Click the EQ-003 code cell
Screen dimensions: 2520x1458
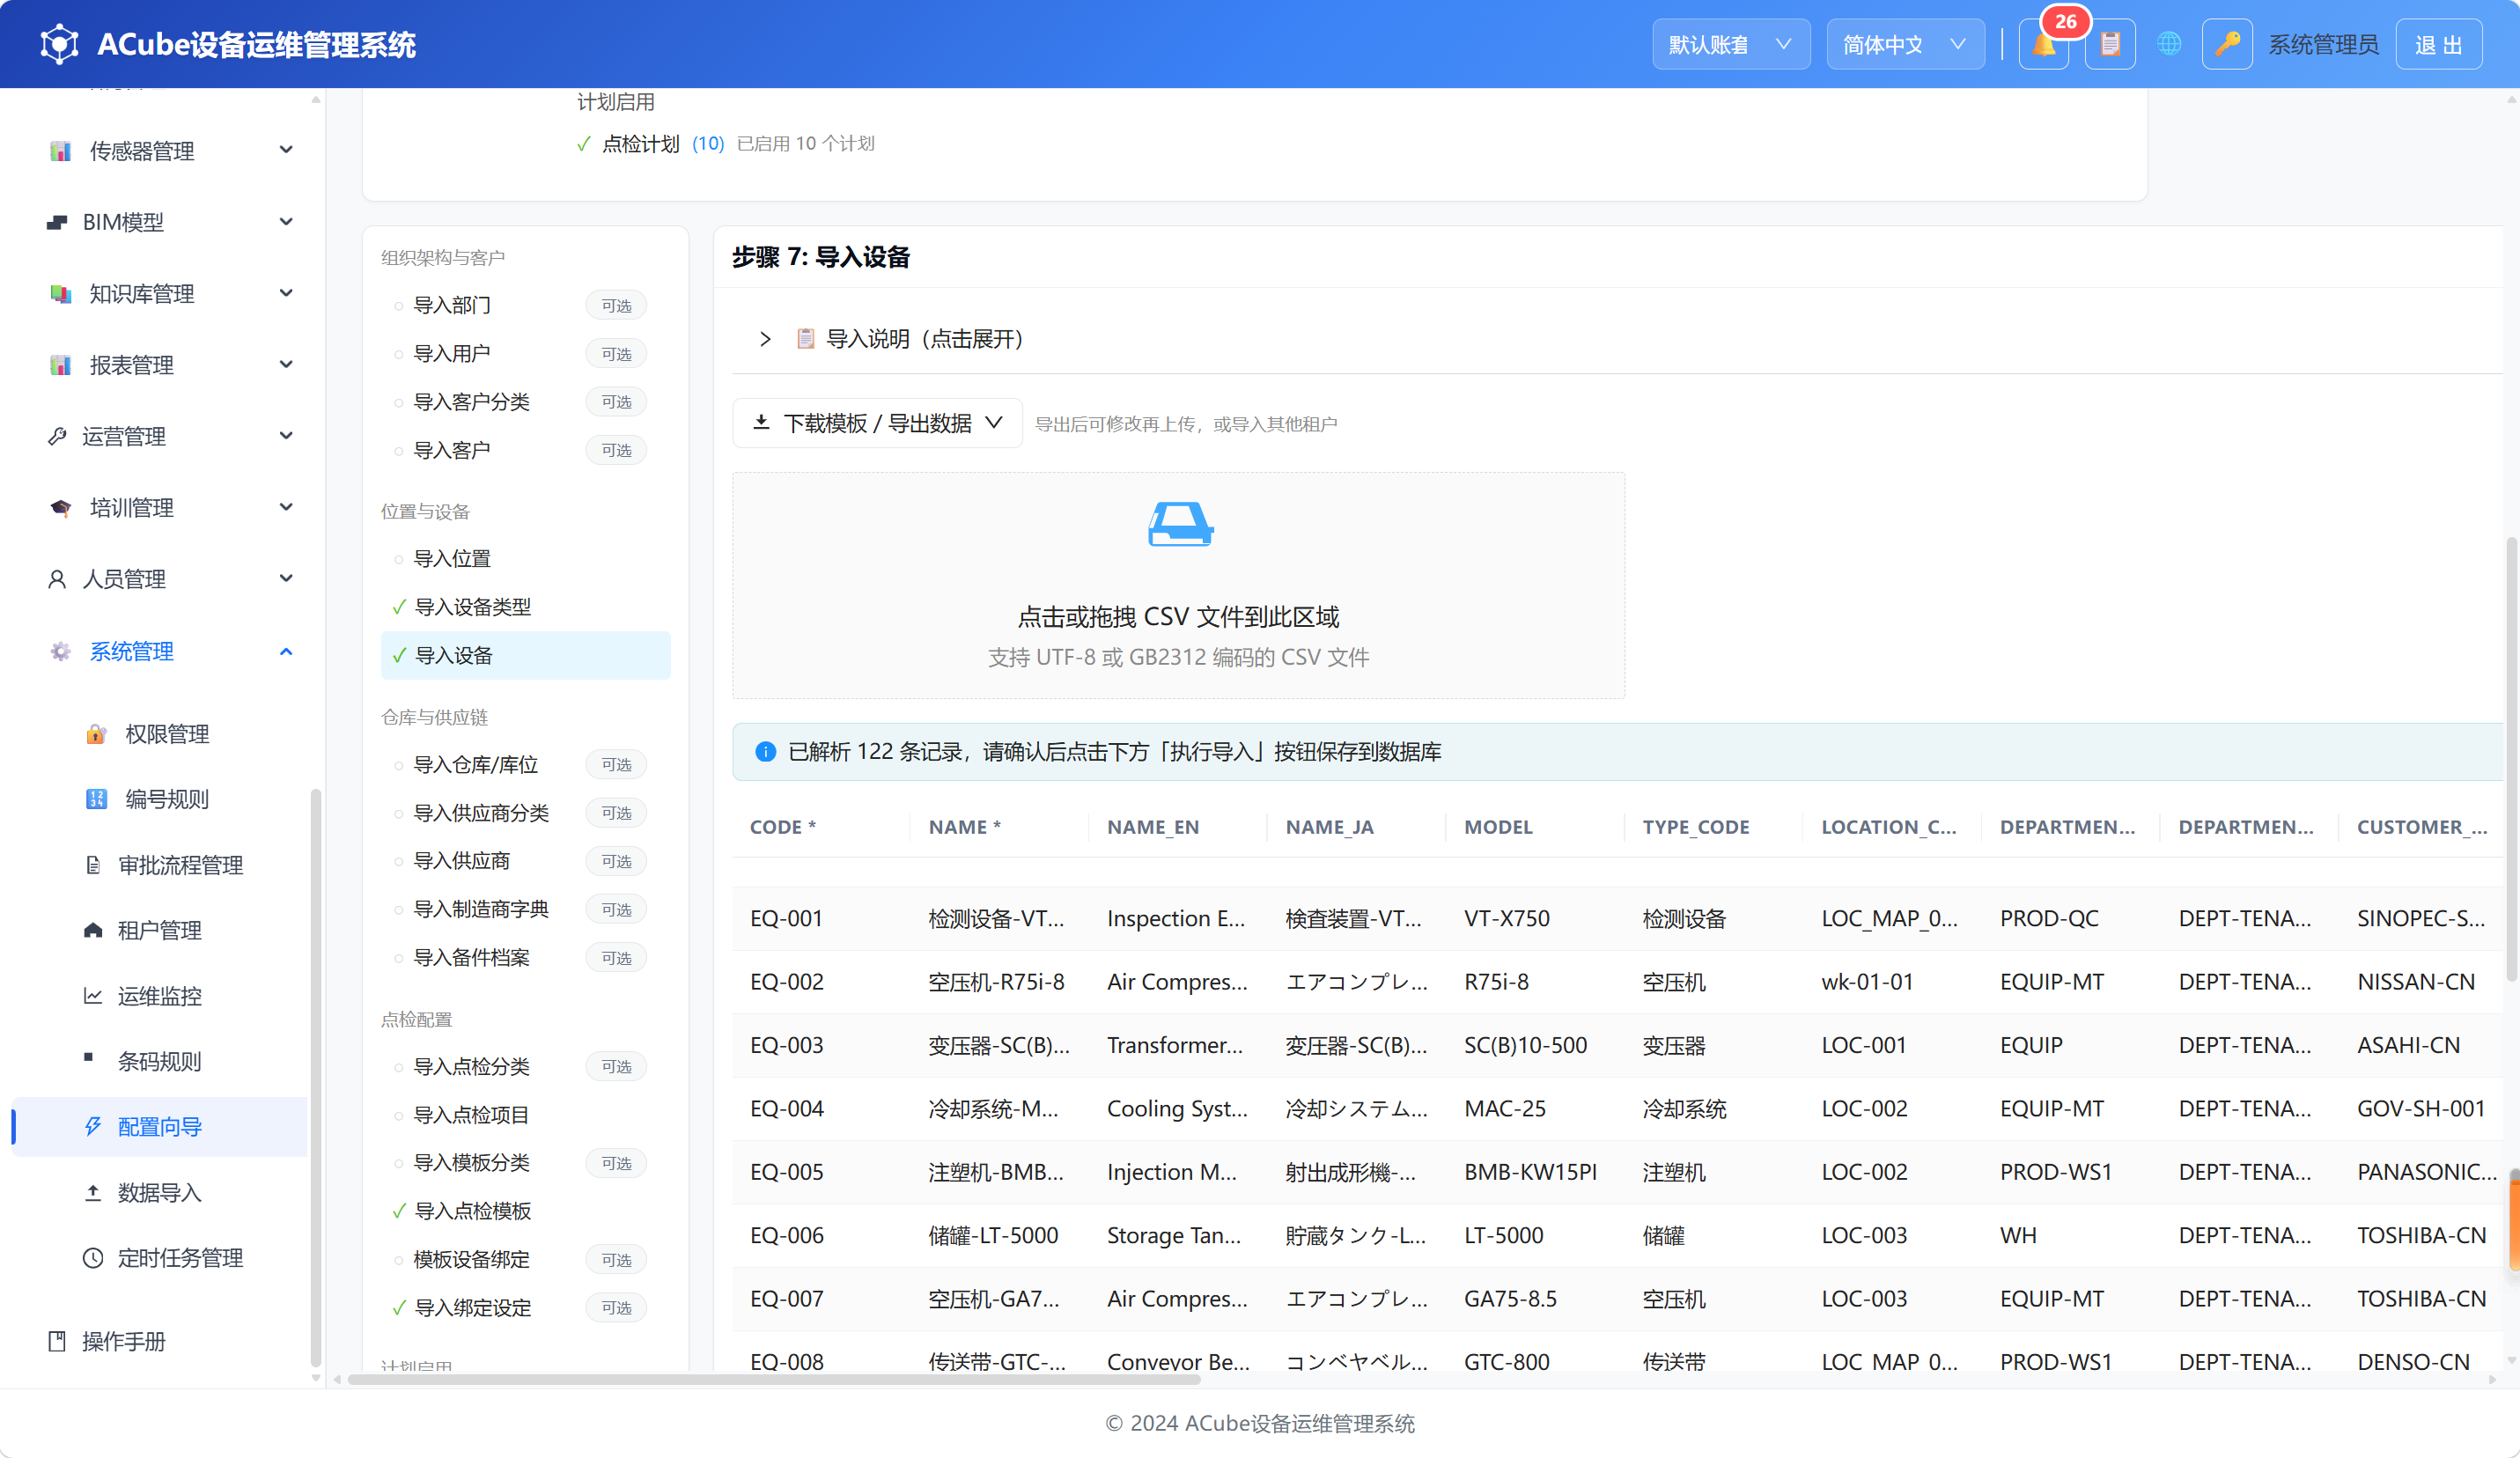point(787,1045)
